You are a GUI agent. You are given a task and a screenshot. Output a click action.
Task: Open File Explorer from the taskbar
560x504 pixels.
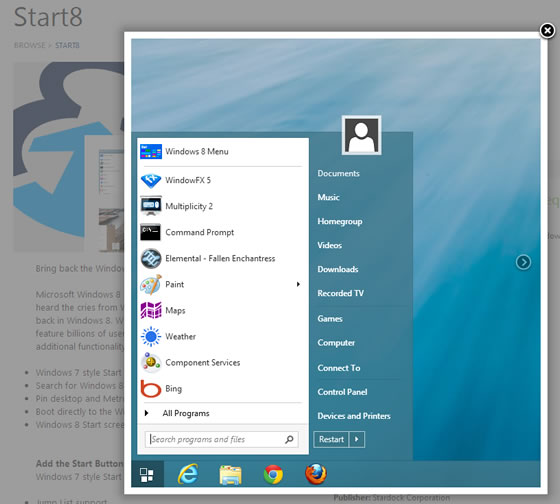(230, 475)
